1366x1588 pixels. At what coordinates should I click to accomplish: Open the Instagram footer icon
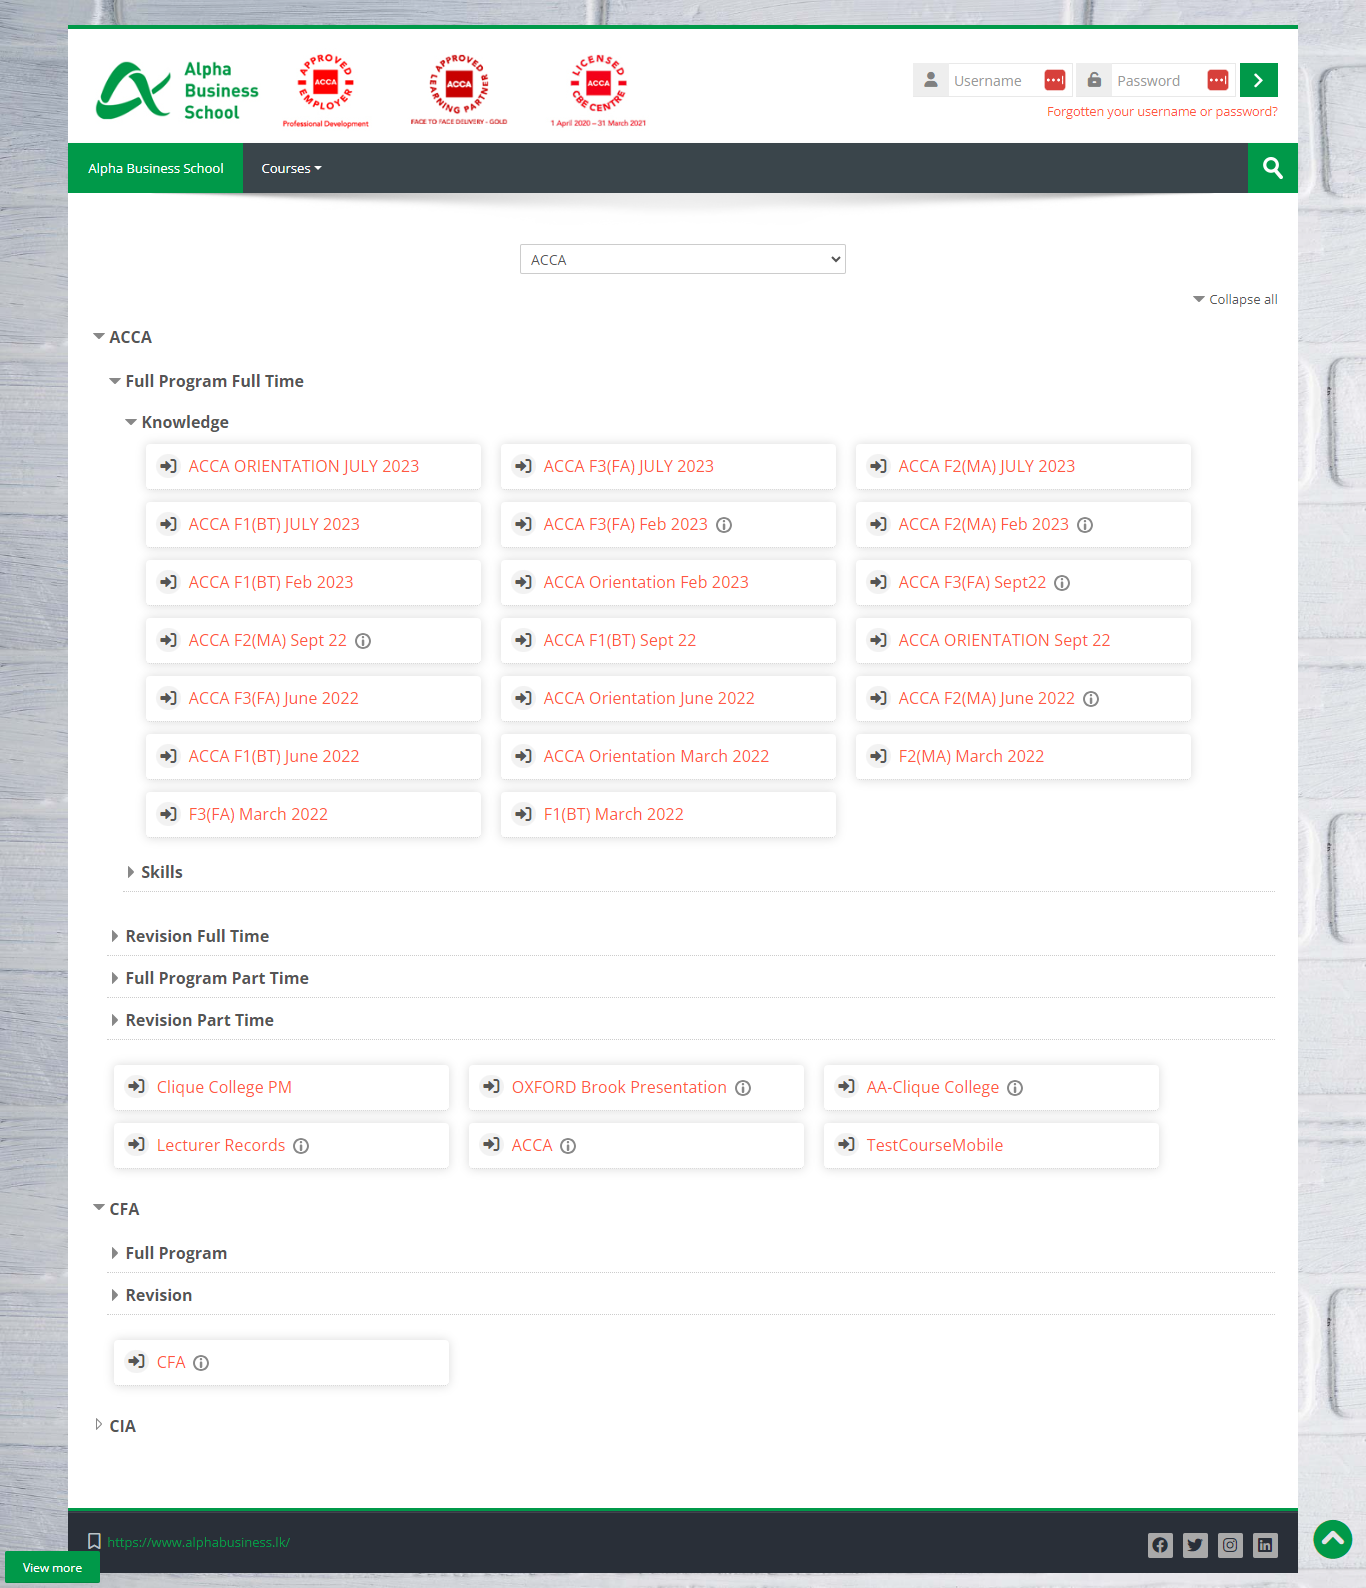click(1230, 1545)
